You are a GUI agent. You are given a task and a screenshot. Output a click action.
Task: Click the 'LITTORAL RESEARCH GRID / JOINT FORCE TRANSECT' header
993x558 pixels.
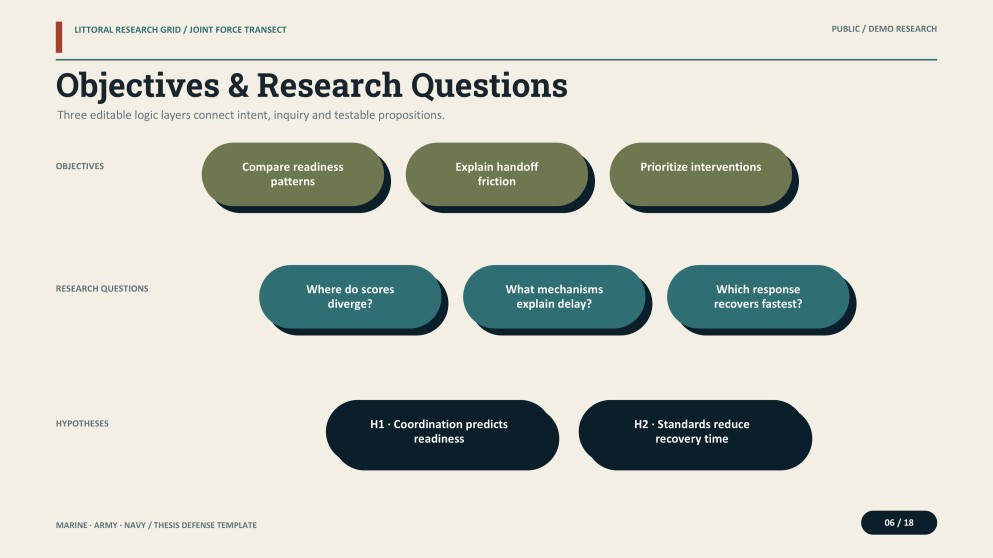(180, 30)
